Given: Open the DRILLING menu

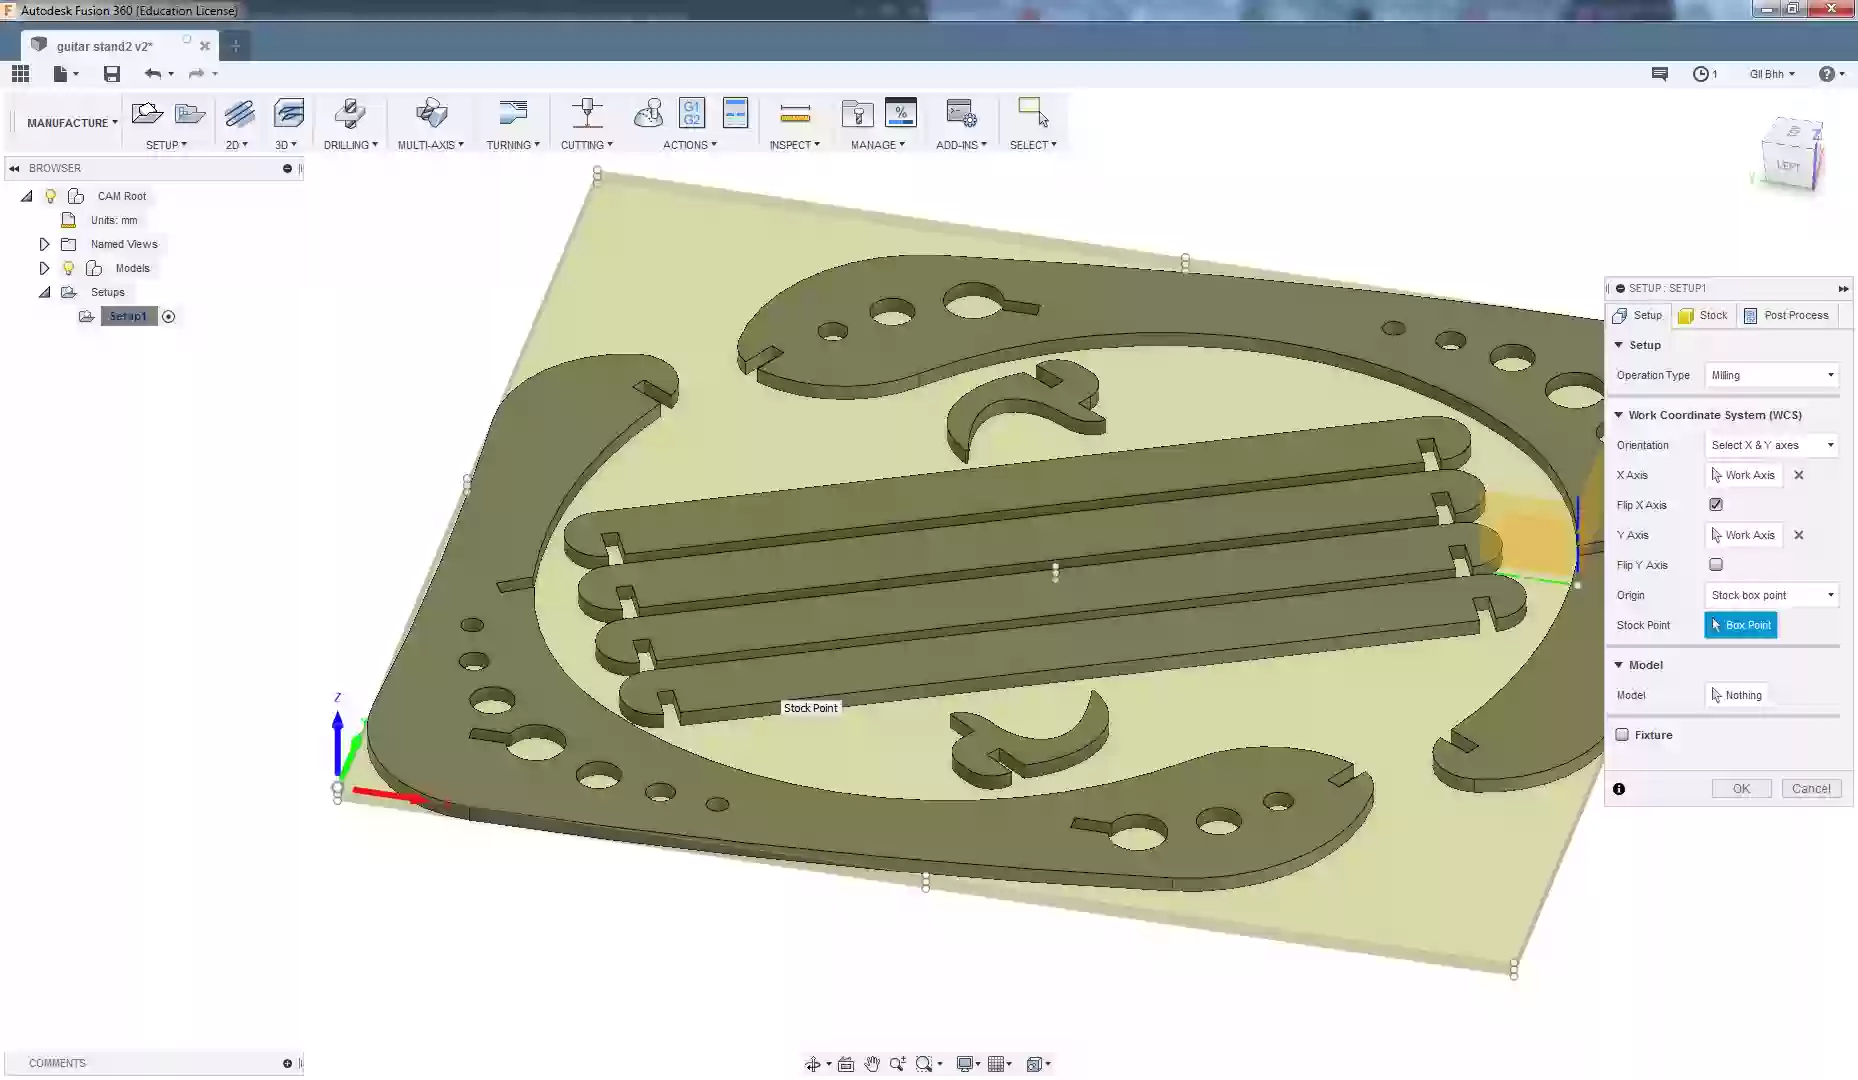Looking at the screenshot, I should point(351,145).
